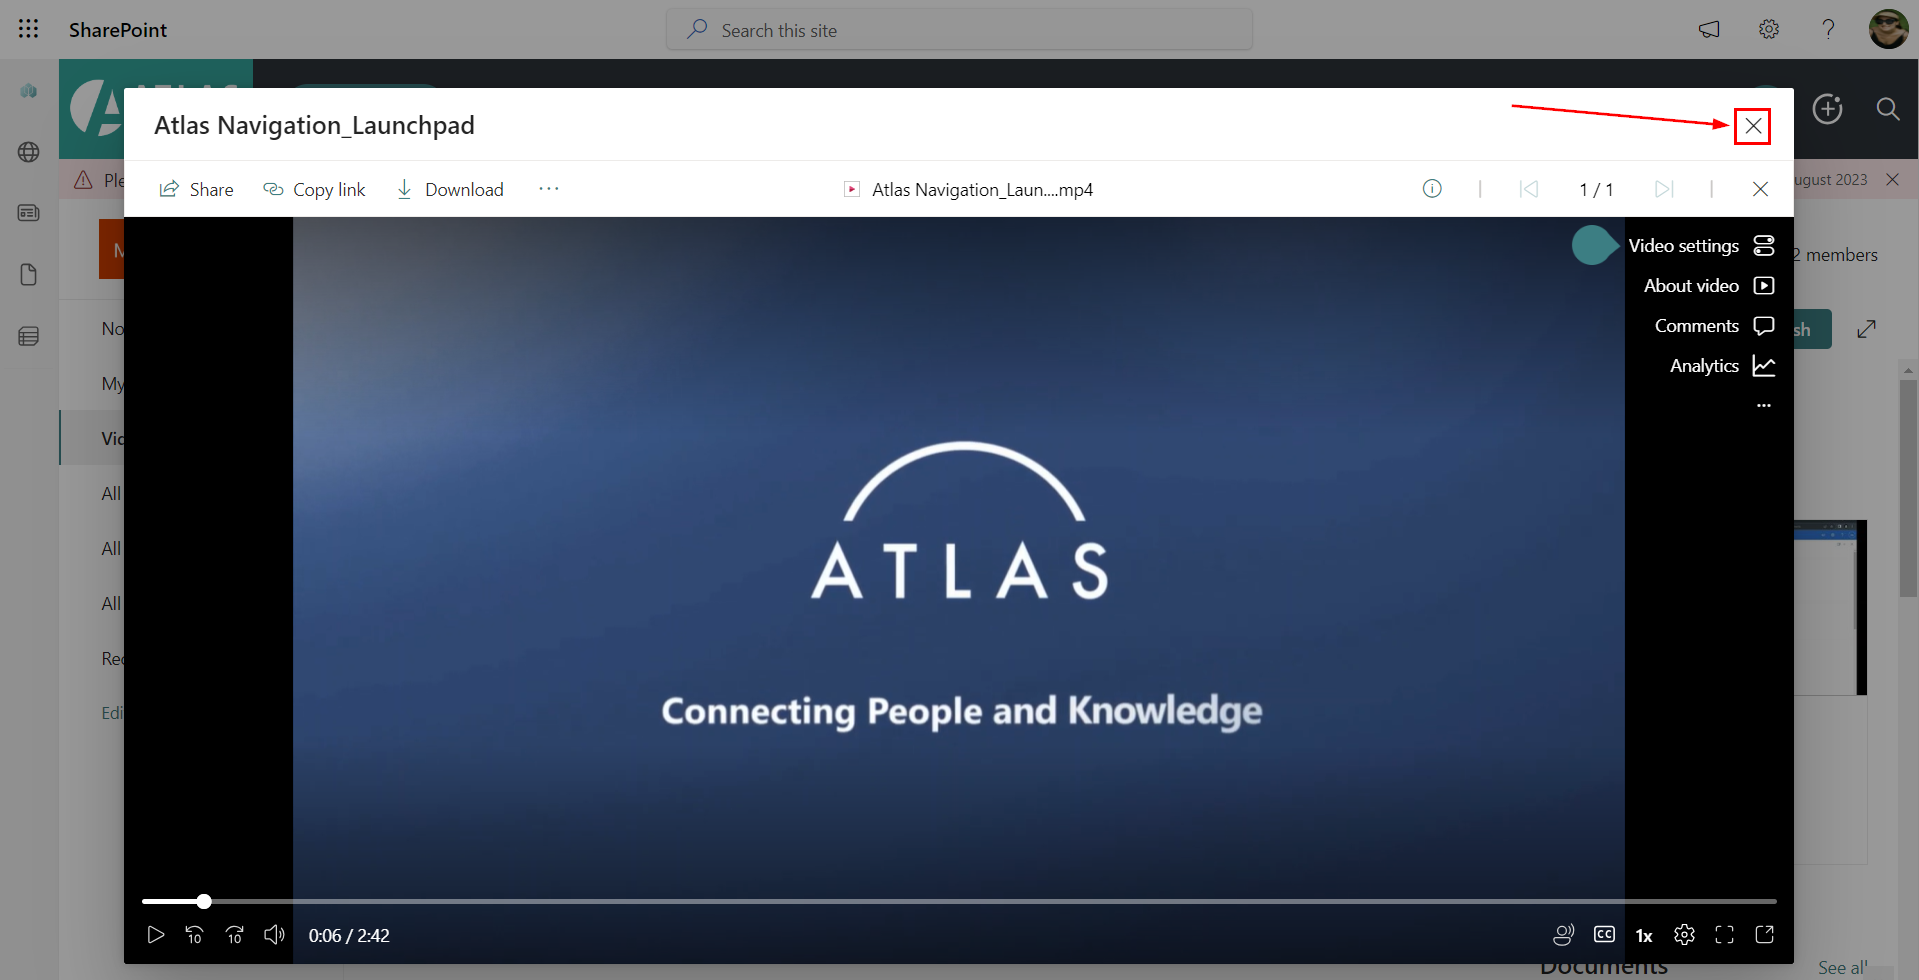Open the files page icon in left rail
Viewport: 1919px width, 980px height.
tap(29, 275)
